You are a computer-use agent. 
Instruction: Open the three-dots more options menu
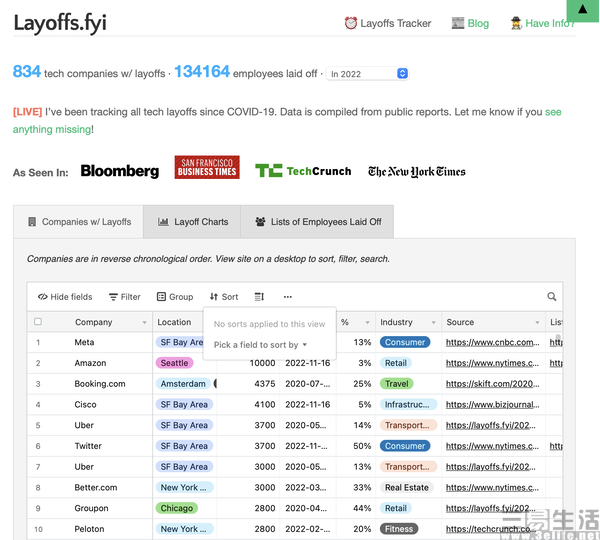(x=288, y=297)
